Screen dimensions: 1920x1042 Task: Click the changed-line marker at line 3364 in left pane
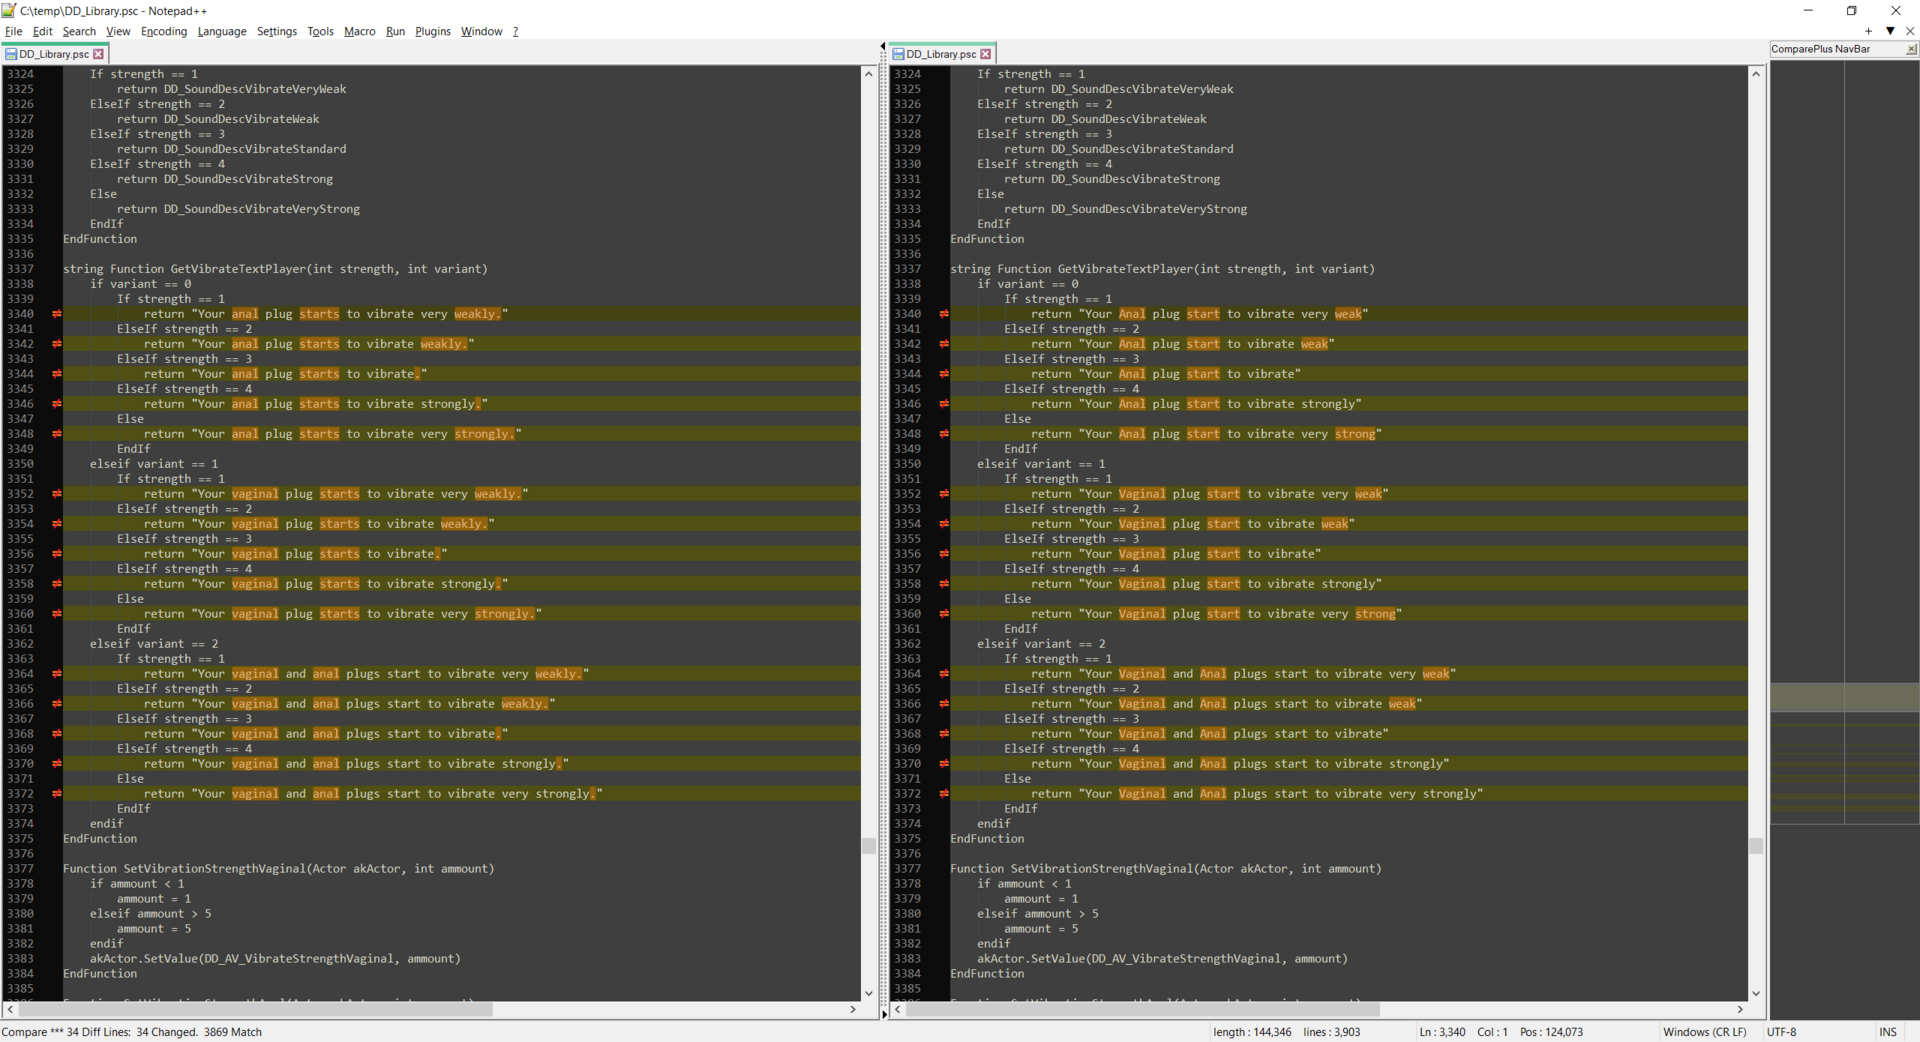pyautogui.click(x=57, y=674)
